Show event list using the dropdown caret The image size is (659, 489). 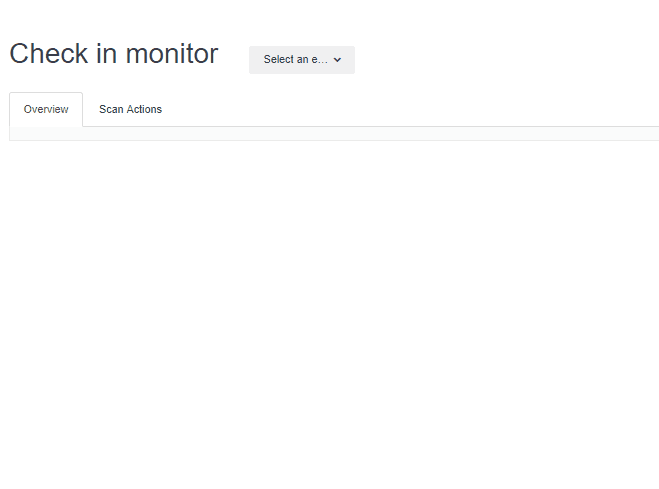337,60
